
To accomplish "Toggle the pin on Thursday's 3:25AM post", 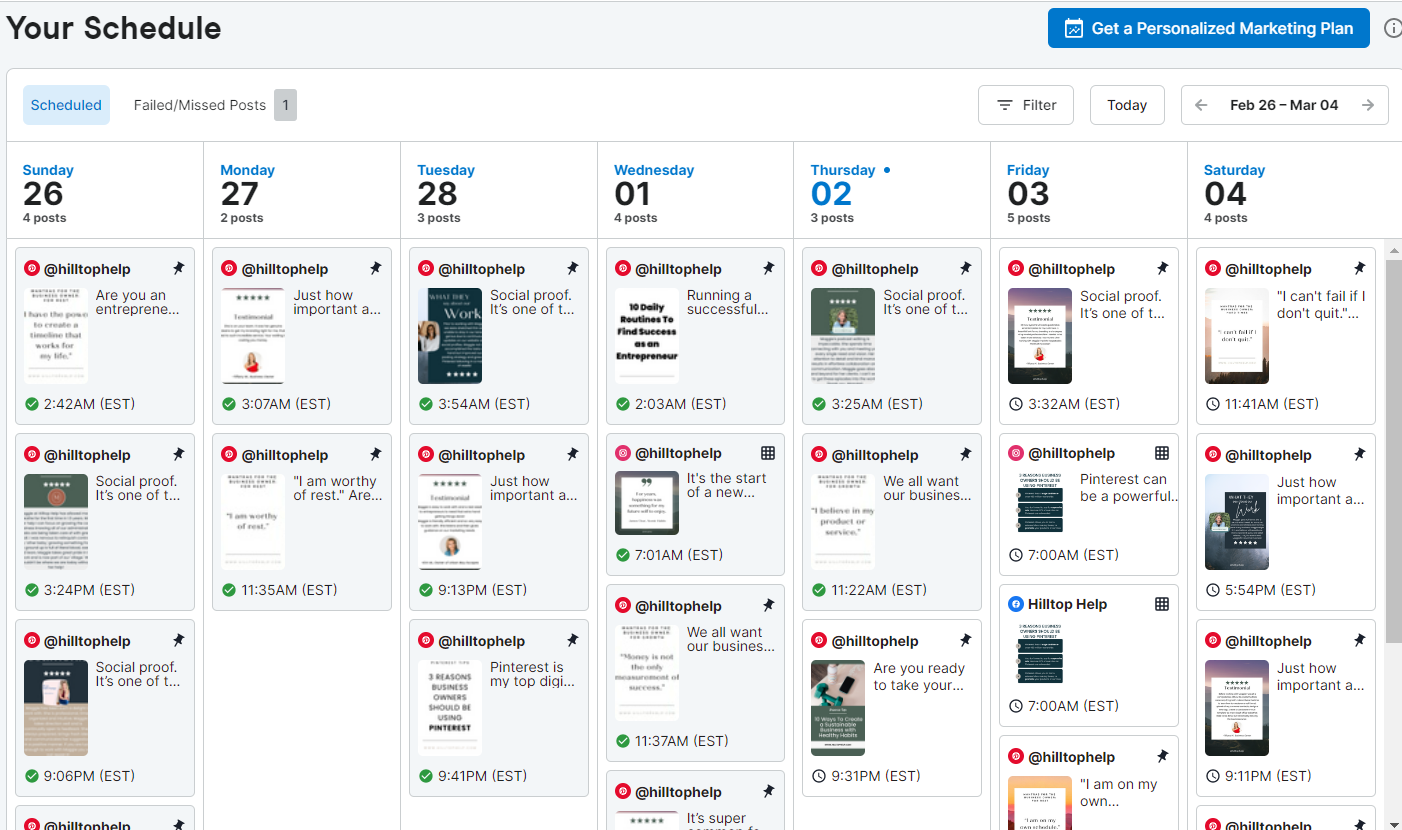I will (965, 267).
